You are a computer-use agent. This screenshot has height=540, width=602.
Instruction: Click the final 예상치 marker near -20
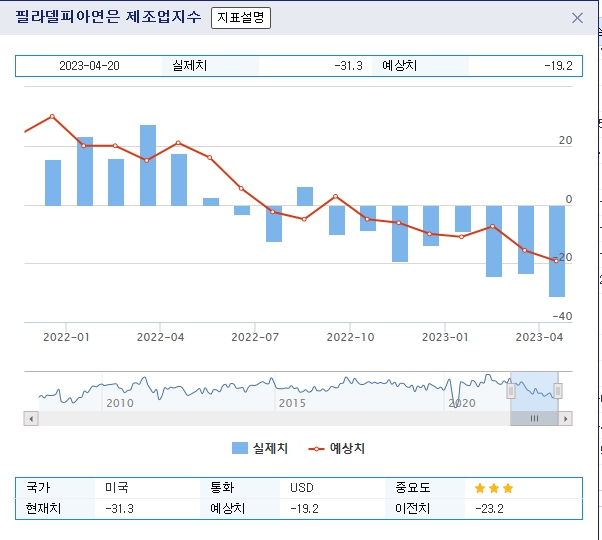point(556,261)
